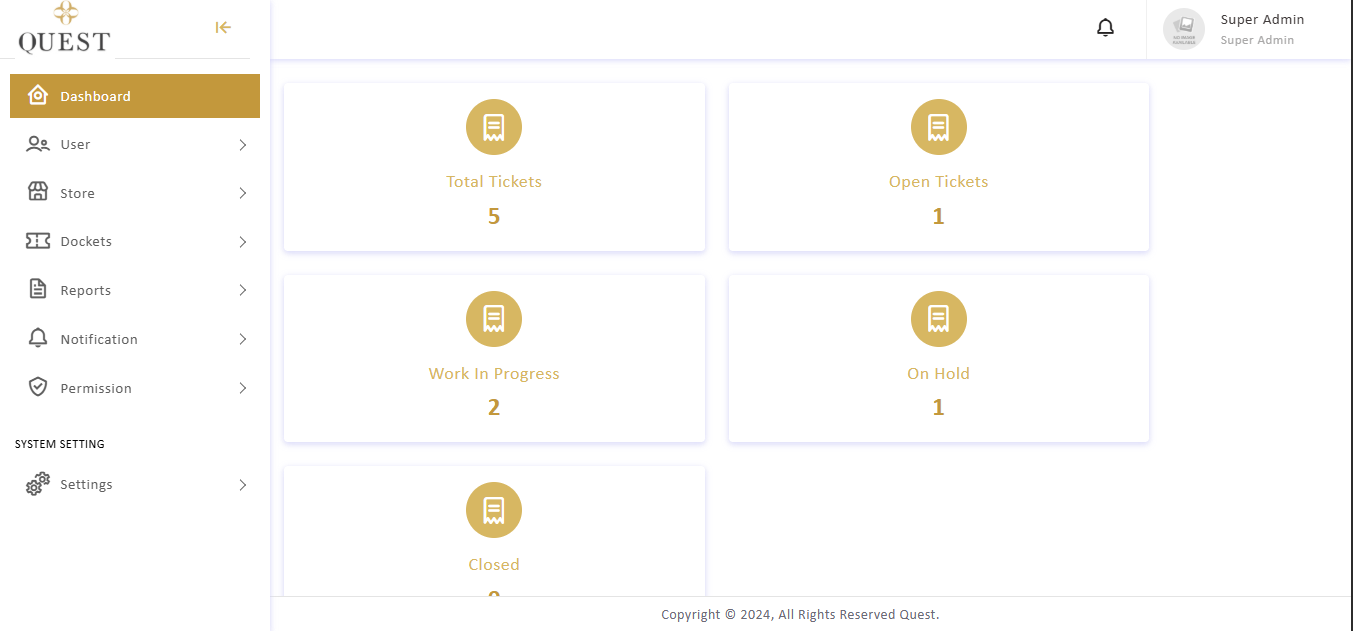Expand the Dockets menu chevron
The image size is (1353, 631).
[243, 242]
